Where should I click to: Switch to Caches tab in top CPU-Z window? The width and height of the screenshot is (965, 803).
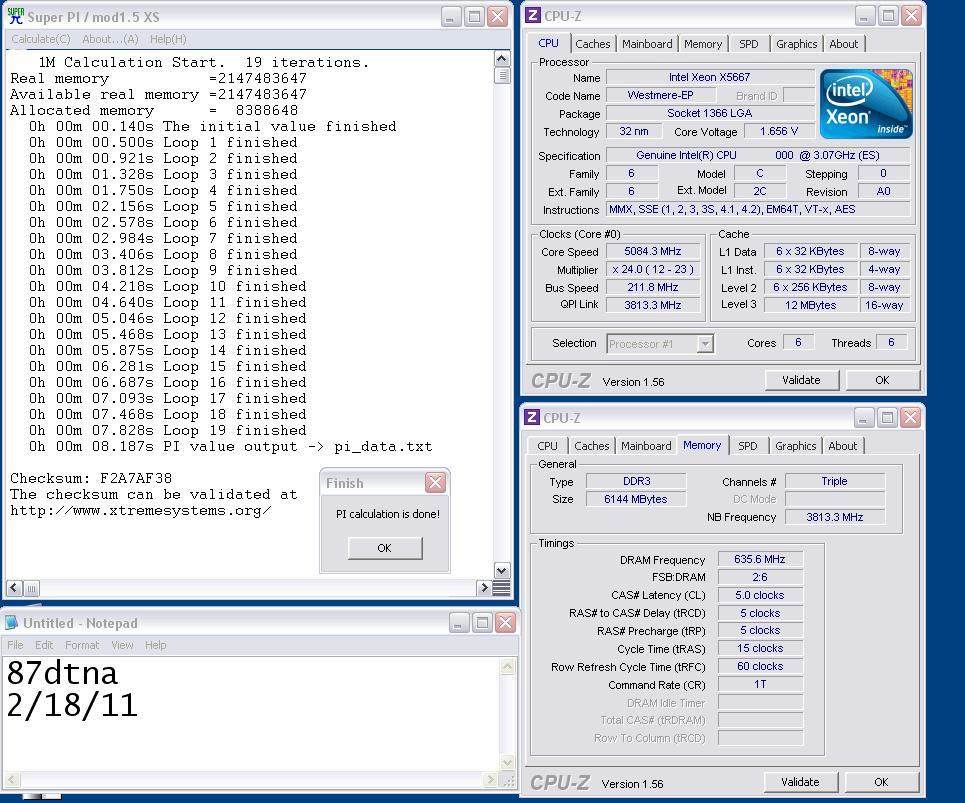click(x=593, y=44)
